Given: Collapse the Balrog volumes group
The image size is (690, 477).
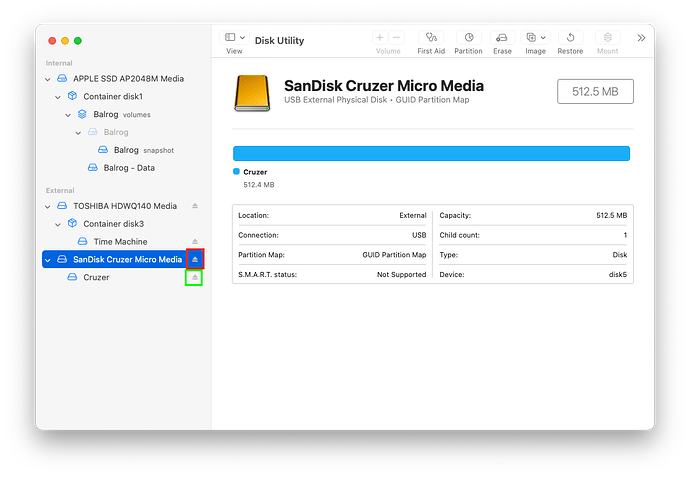Looking at the screenshot, I should [x=68, y=115].
